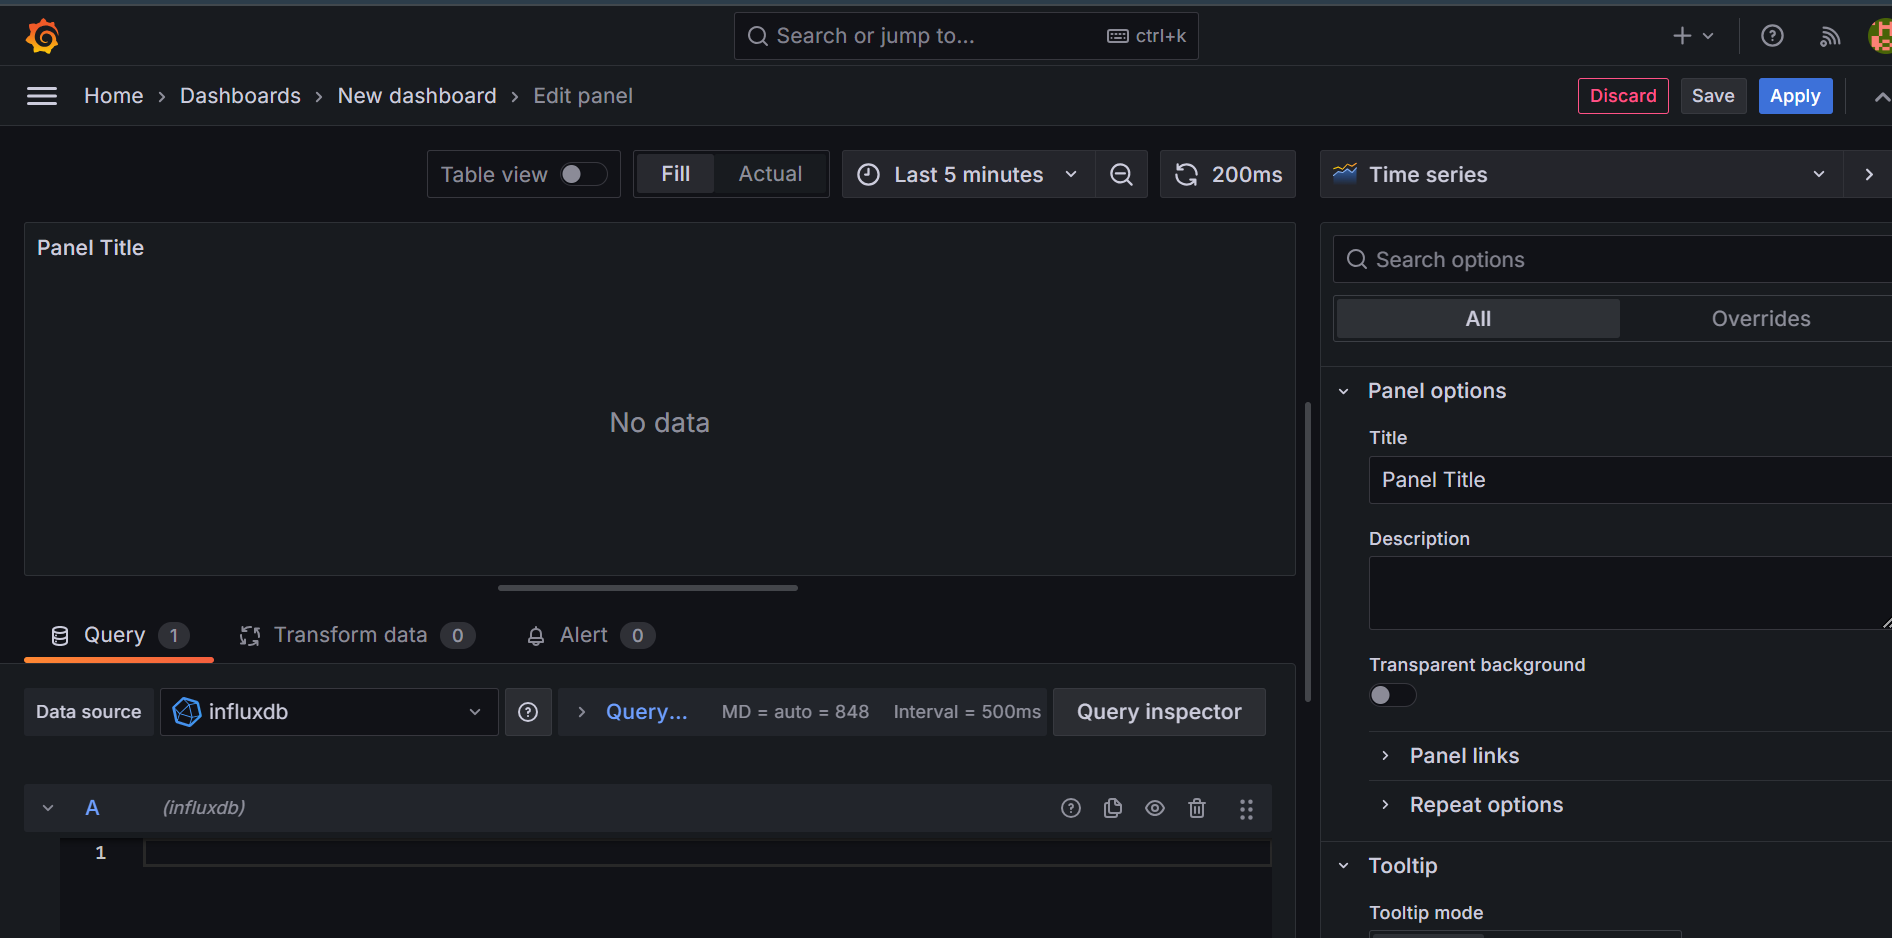1892x938 pixels.
Task: Click the Search or jump to field
Action: 966,36
